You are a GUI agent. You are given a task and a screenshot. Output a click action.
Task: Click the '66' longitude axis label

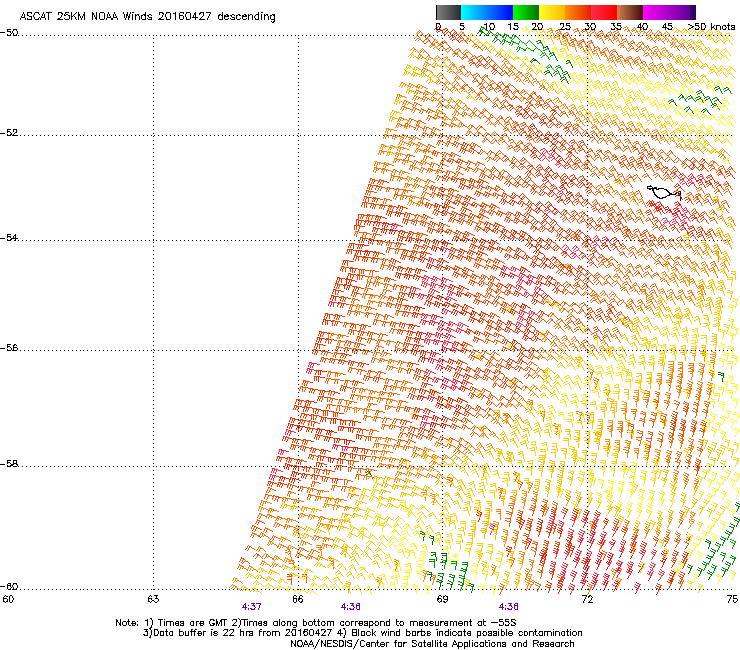(x=298, y=599)
